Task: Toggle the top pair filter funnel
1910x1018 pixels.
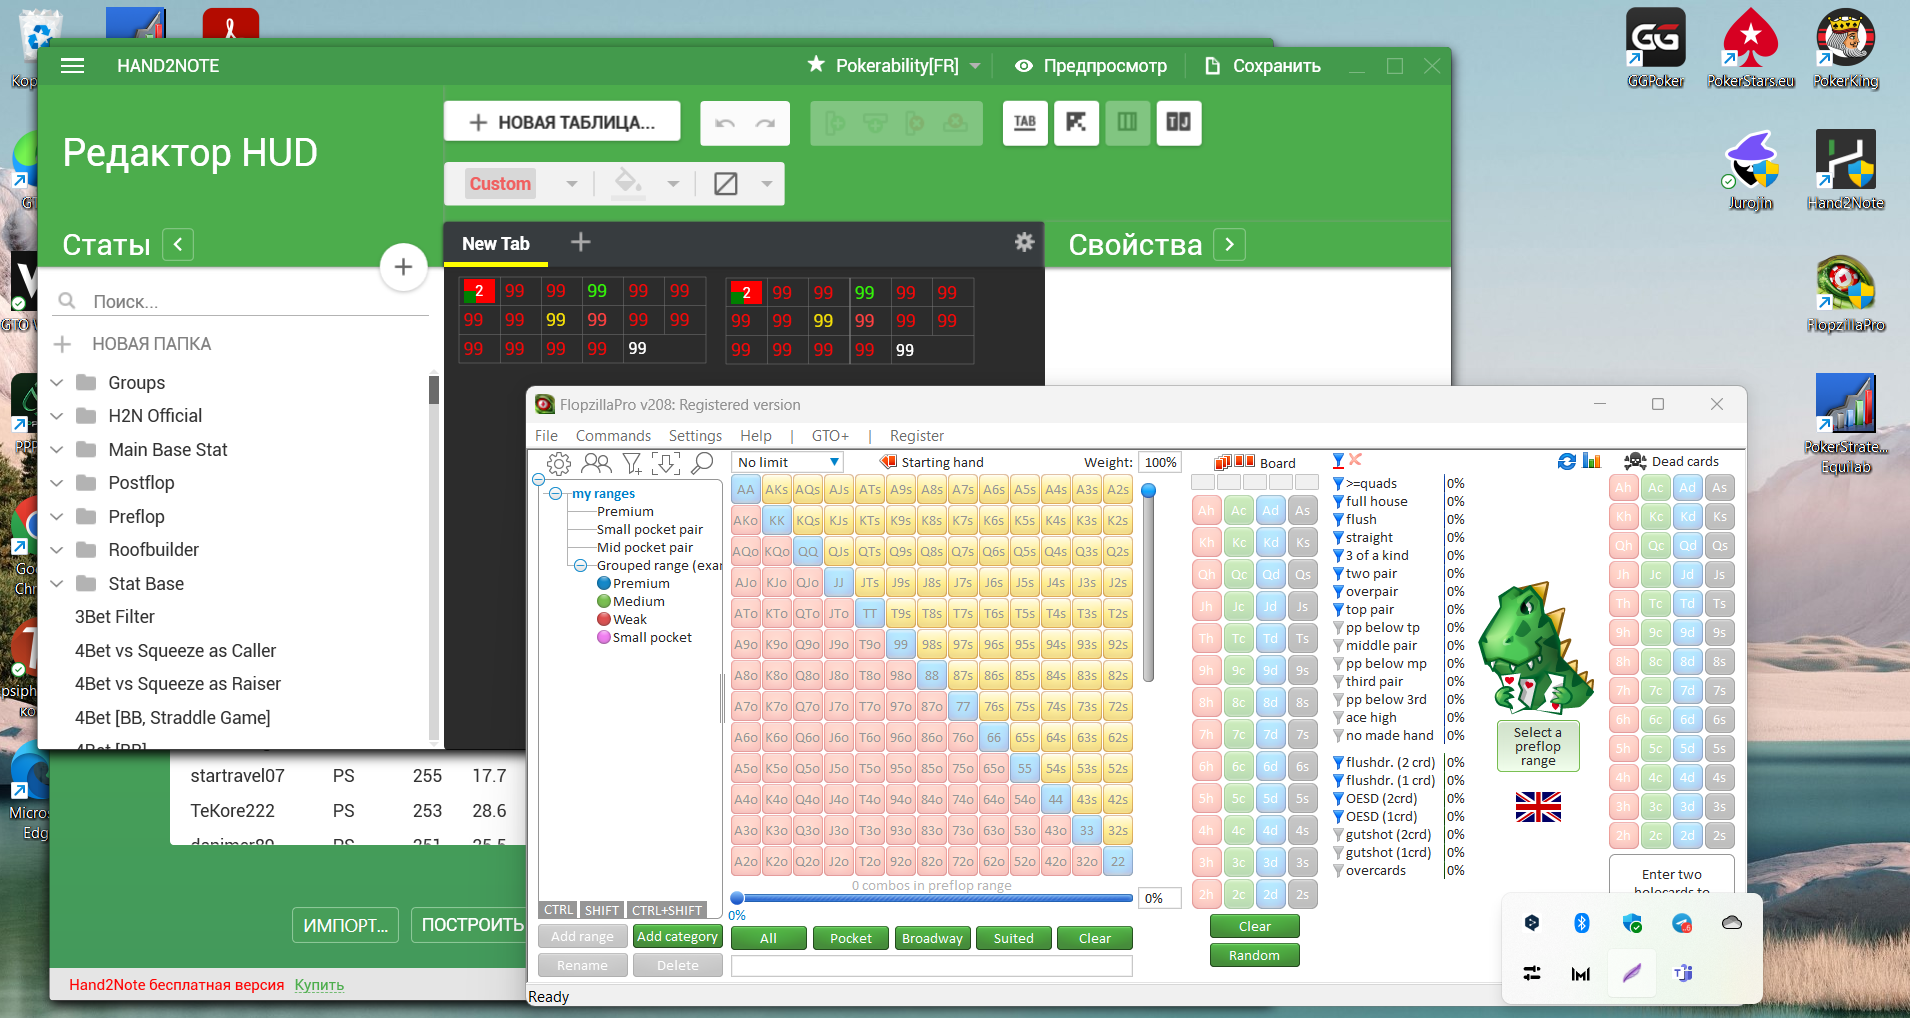Action: (x=1338, y=610)
